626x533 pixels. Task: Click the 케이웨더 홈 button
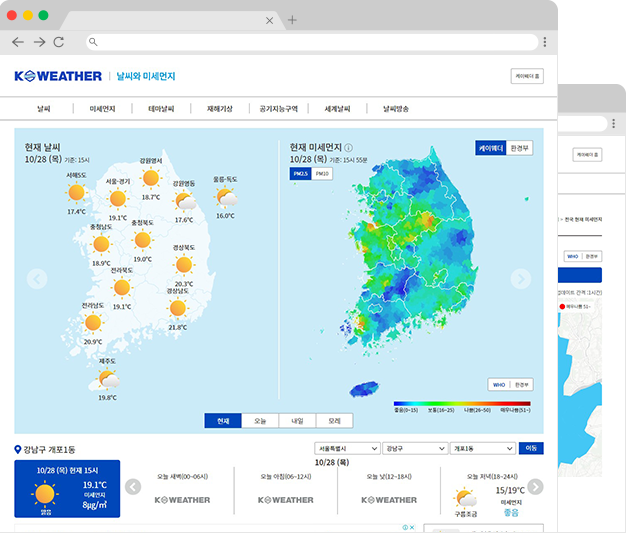click(528, 76)
